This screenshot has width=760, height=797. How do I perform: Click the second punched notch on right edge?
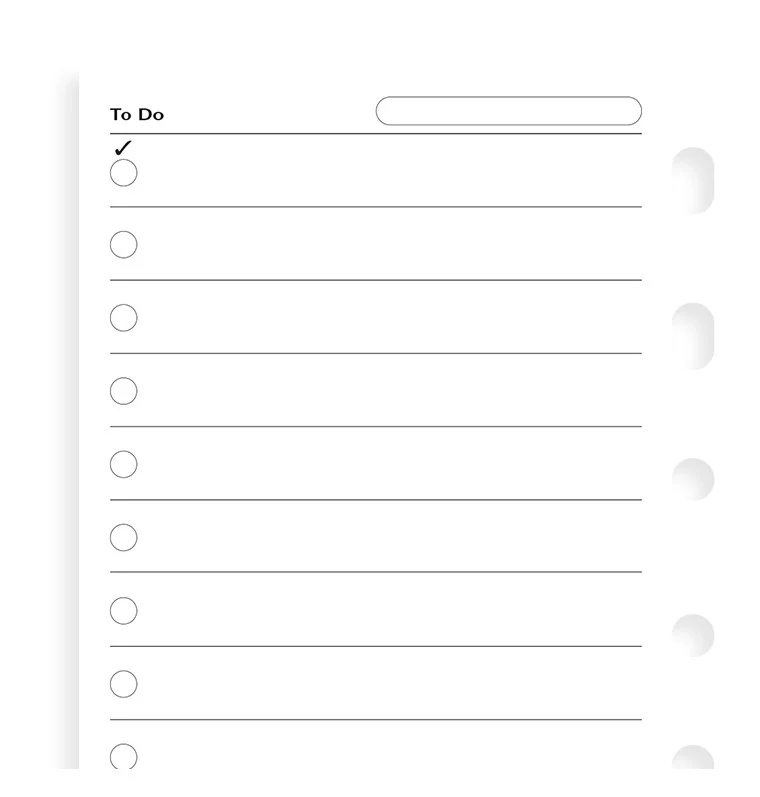693,336
